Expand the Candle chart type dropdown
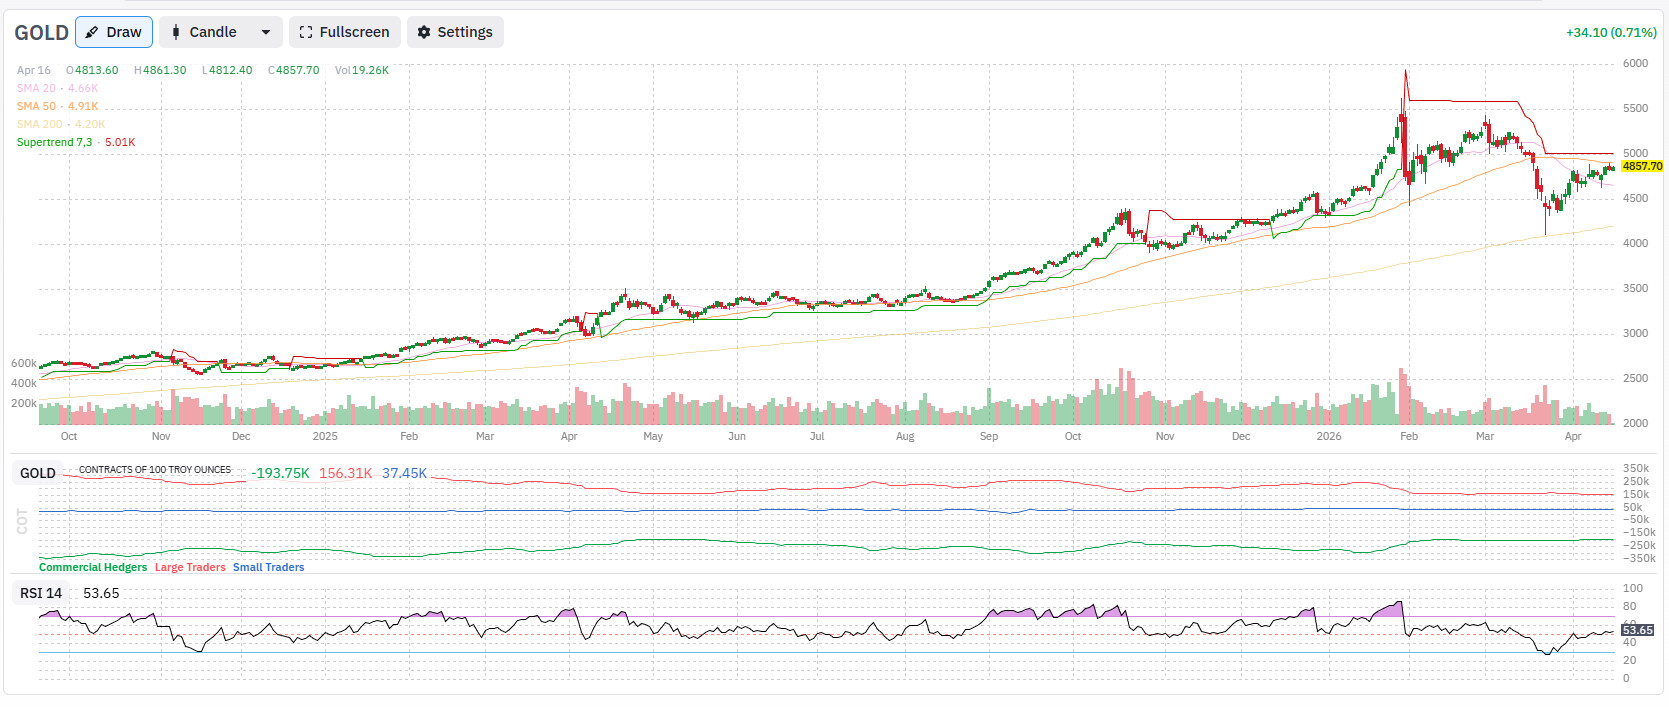 click(x=265, y=32)
